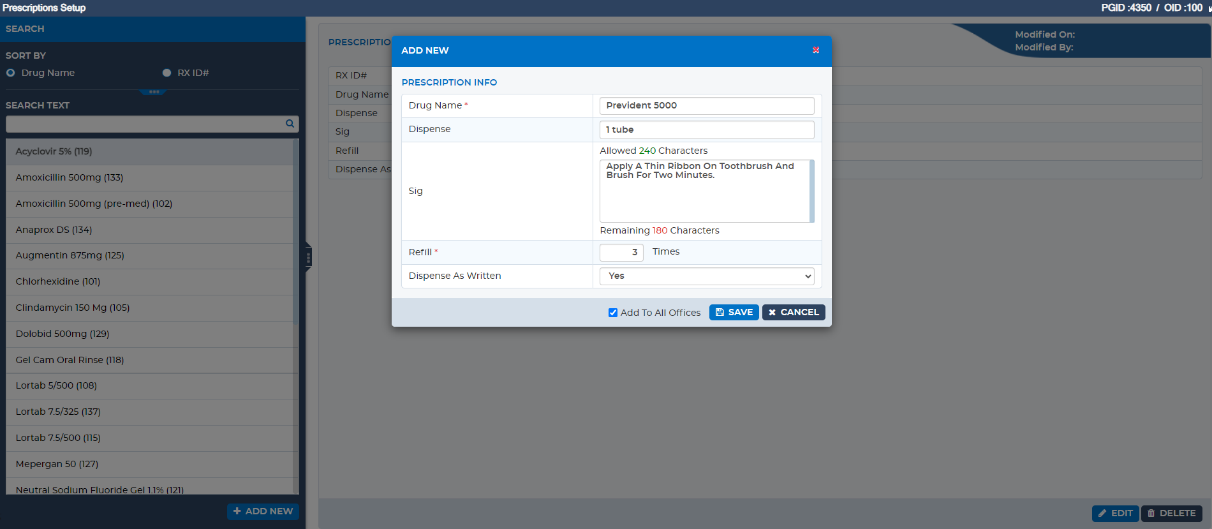Click the ellipsis expander under Sort By
This screenshot has height=529, width=1212.
coord(152,91)
